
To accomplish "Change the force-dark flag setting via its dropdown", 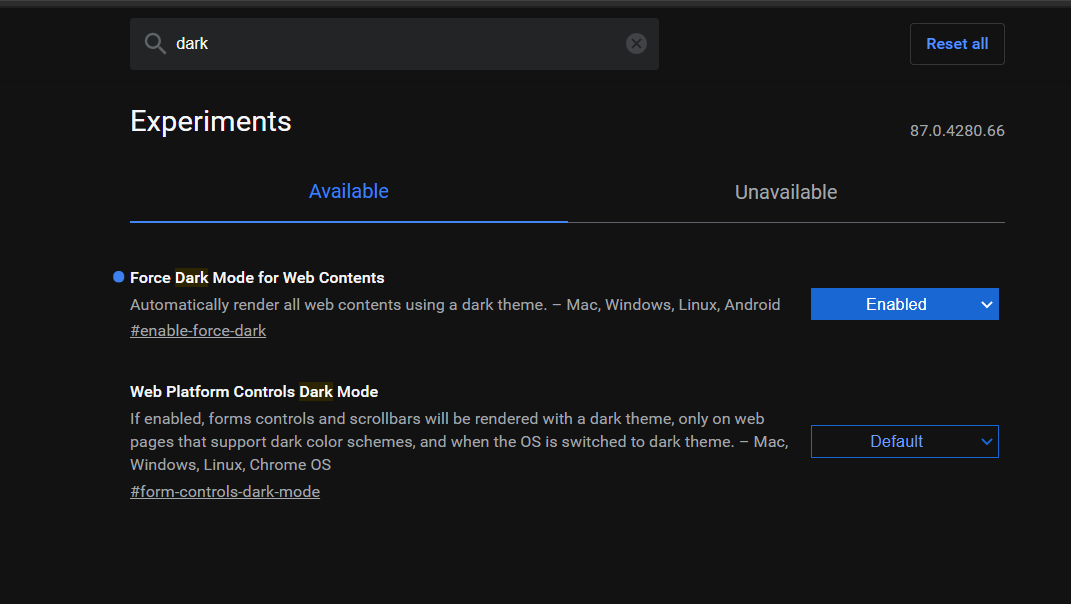I will pyautogui.click(x=904, y=304).
